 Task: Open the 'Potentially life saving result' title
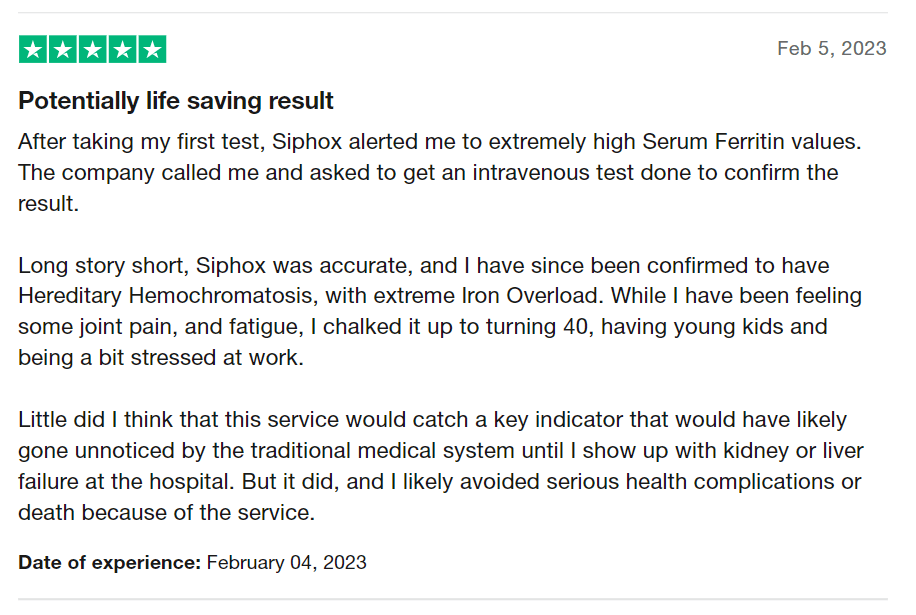pyautogui.click(x=176, y=100)
